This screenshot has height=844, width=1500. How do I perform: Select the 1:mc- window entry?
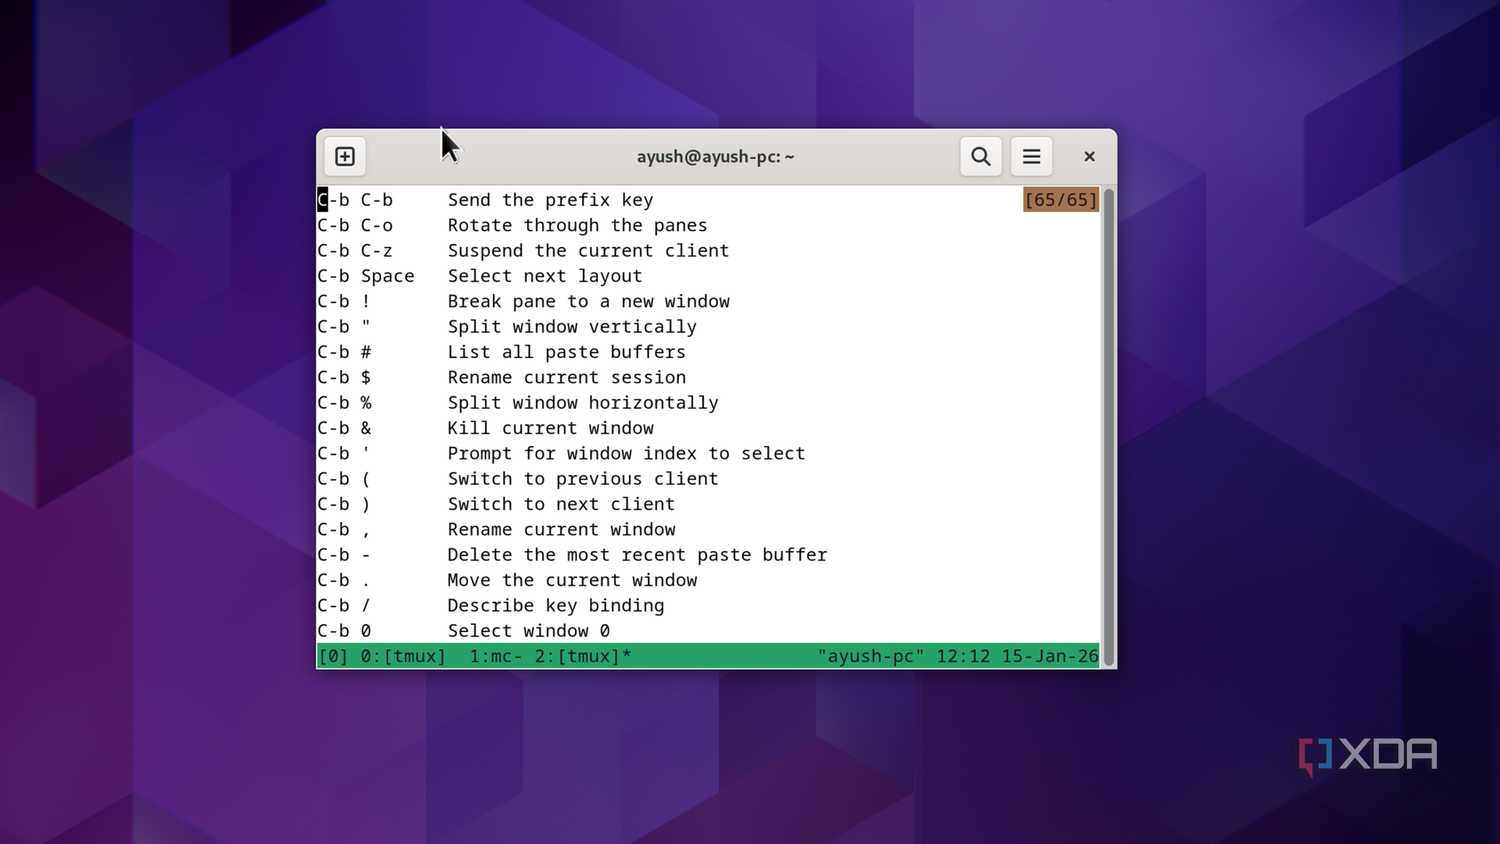pos(496,656)
